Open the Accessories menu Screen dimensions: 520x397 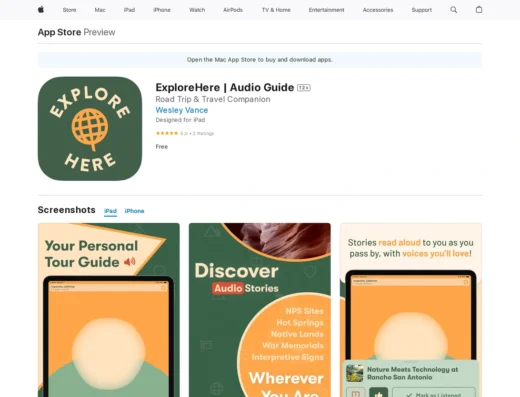378,10
